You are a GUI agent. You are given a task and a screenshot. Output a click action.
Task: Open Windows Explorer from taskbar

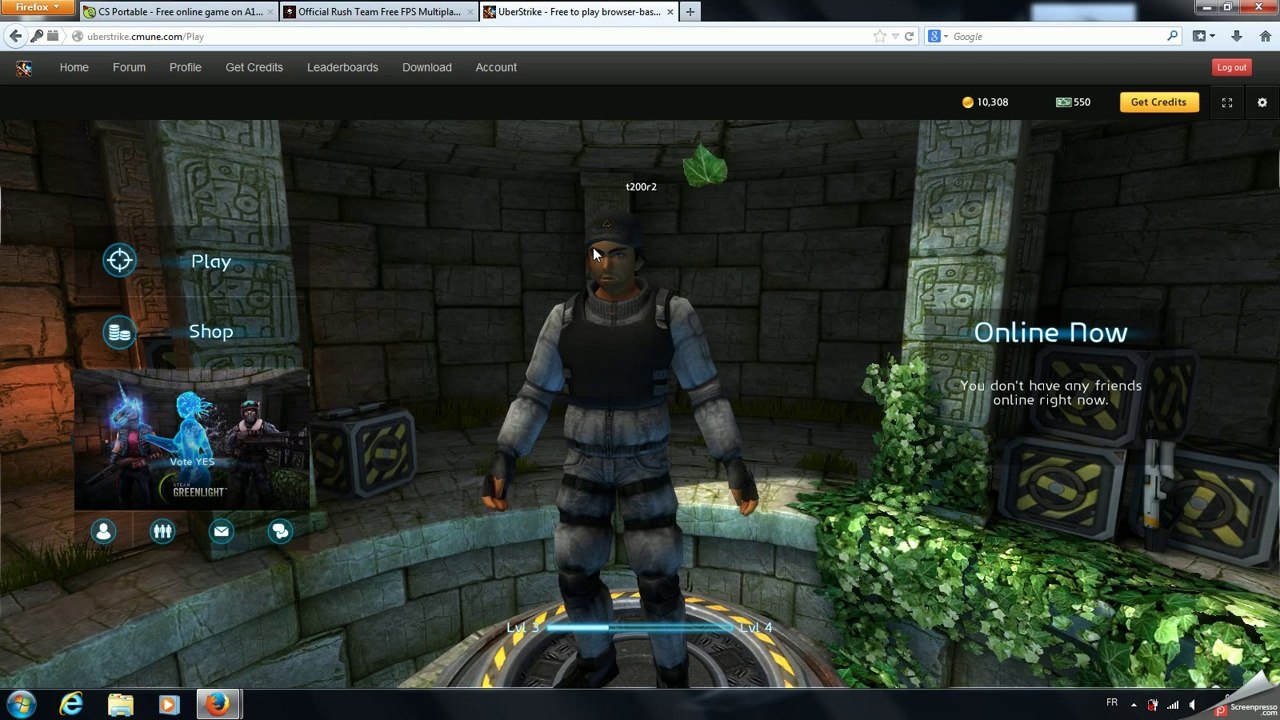(120, 705)
